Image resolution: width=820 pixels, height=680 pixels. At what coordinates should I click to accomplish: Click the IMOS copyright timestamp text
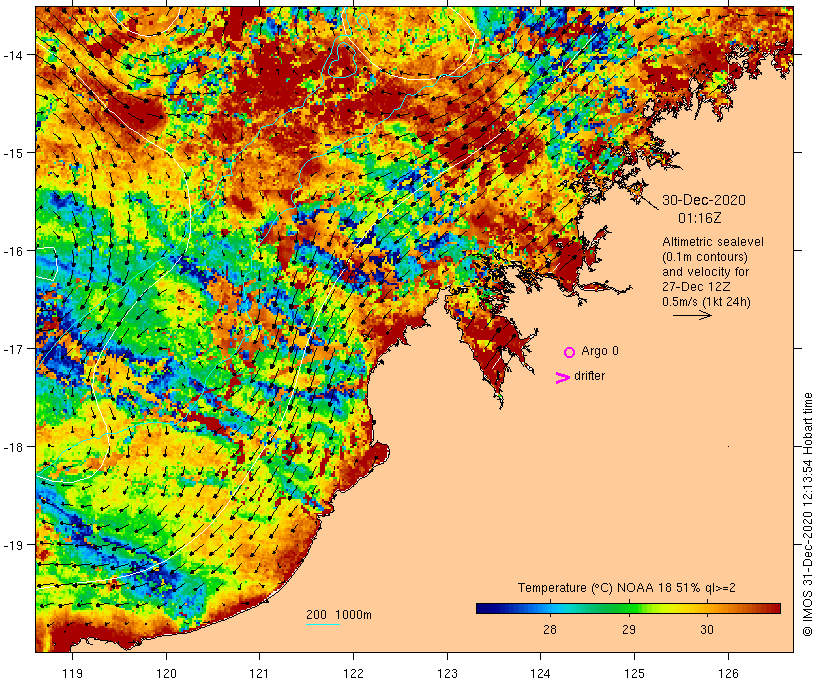pos(807,514)
